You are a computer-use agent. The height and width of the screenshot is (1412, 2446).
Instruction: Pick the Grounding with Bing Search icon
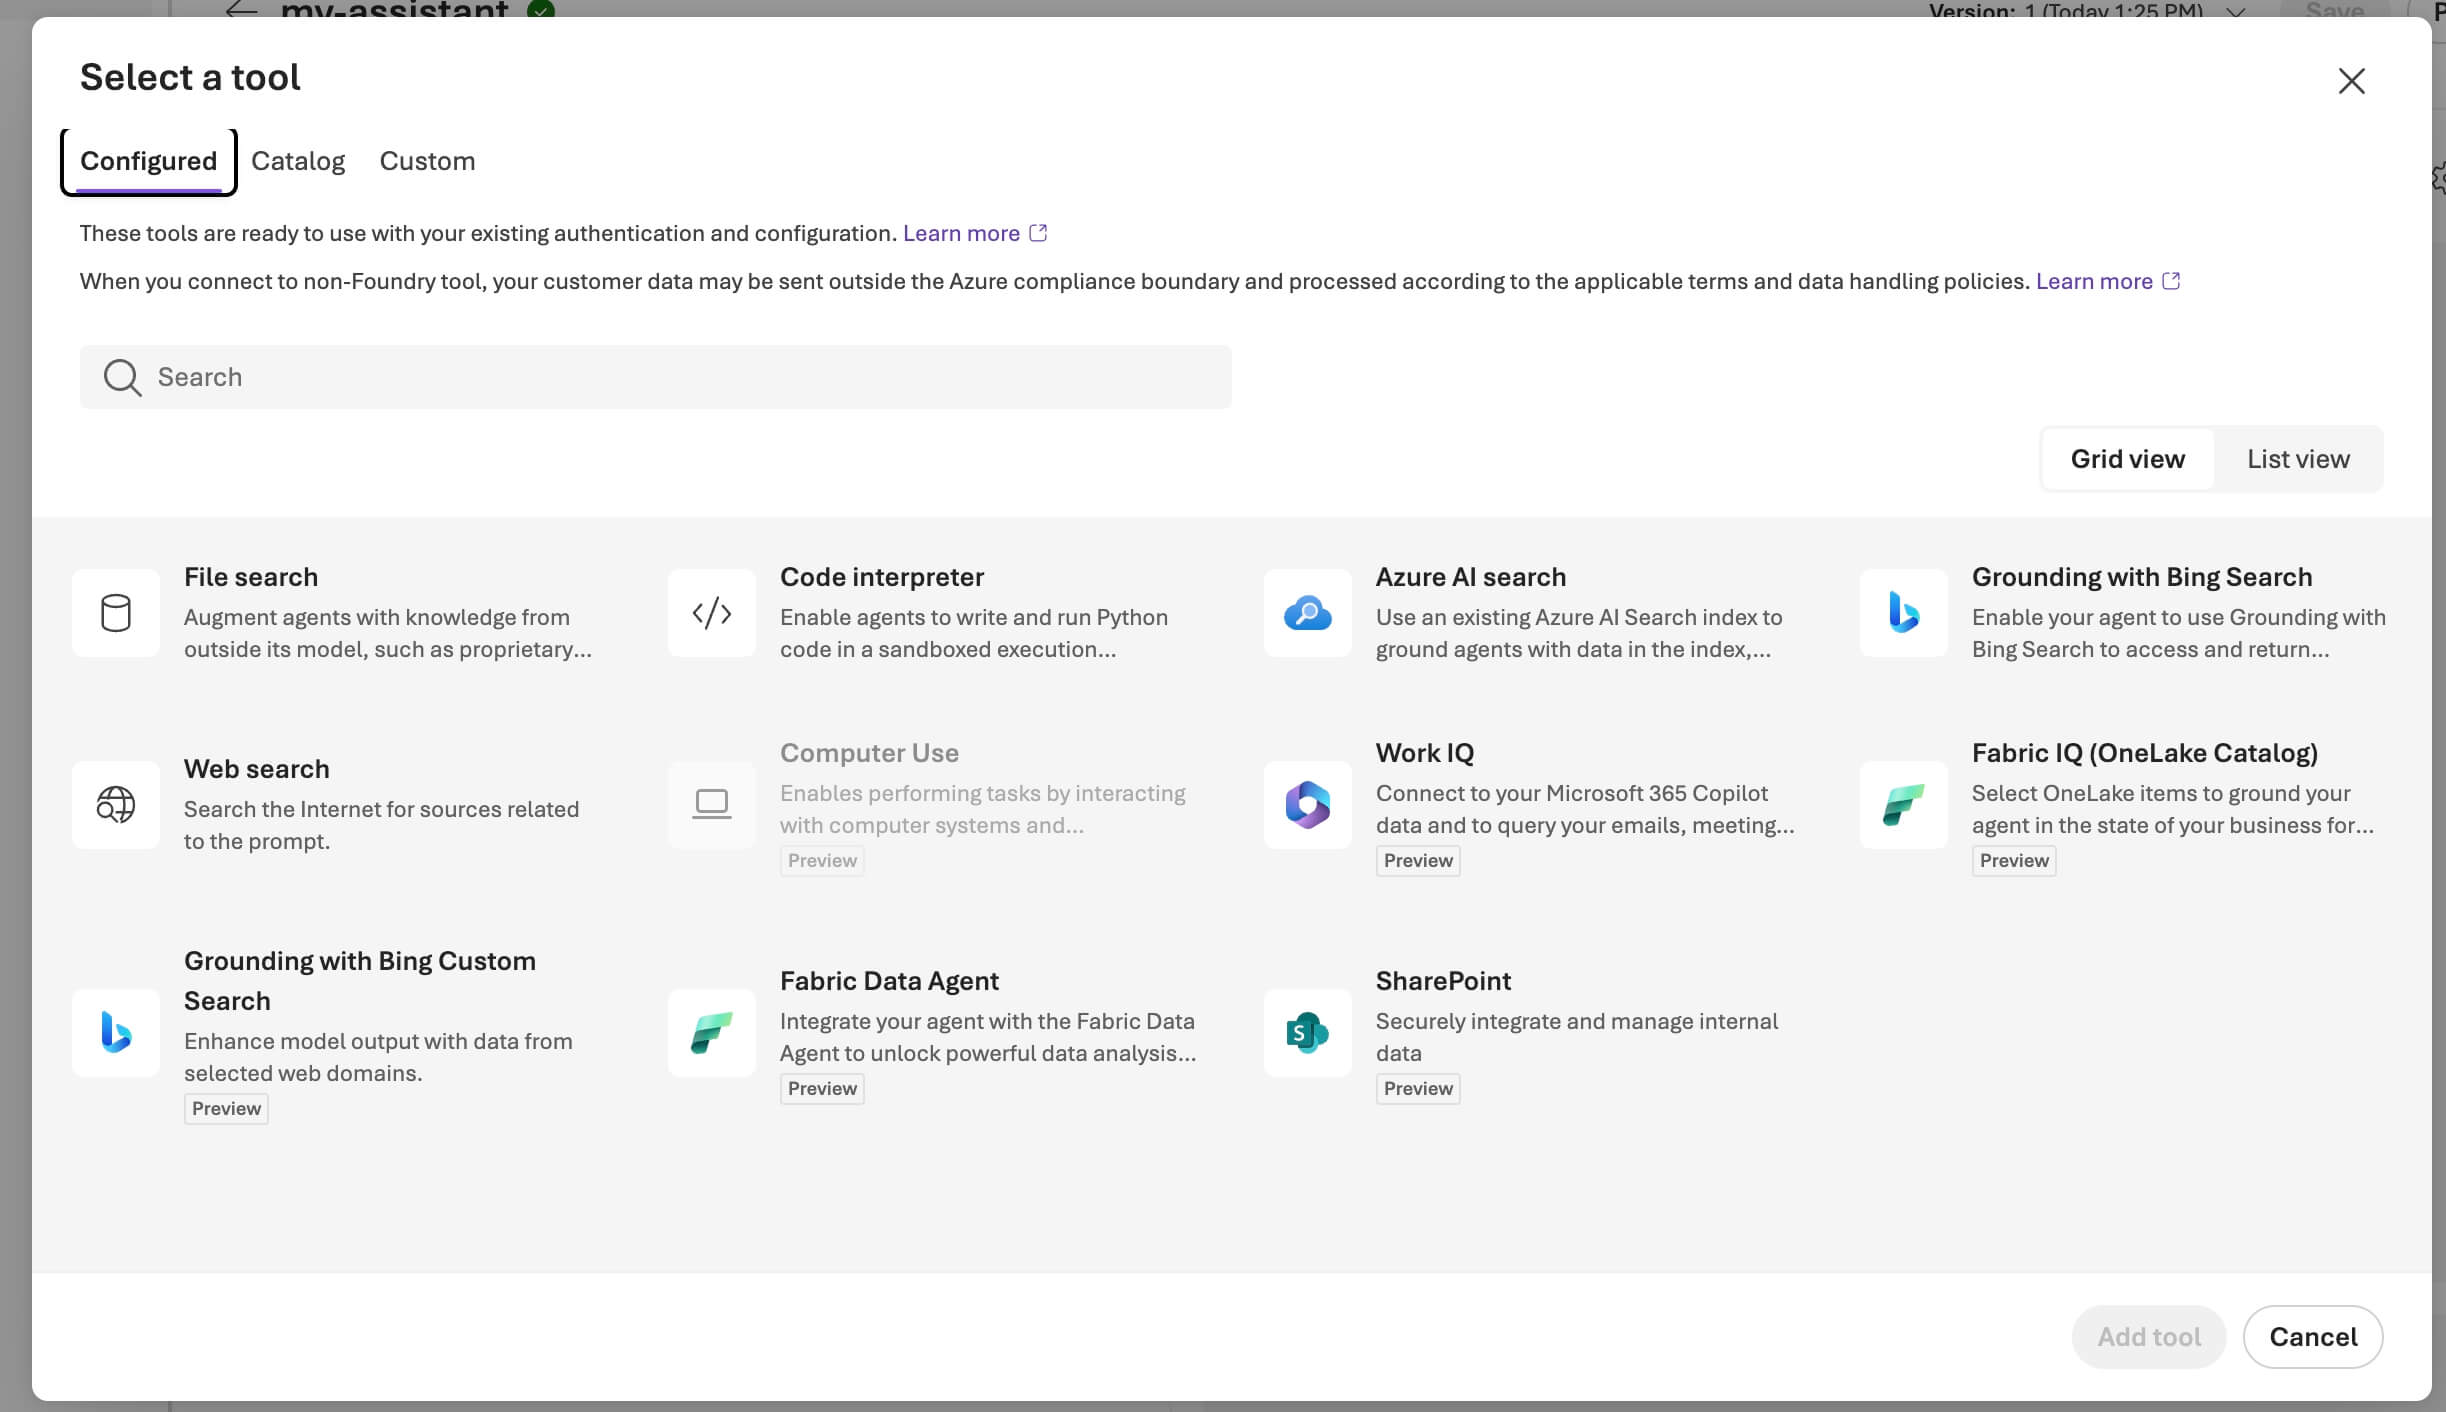[x=1904, y=613]
